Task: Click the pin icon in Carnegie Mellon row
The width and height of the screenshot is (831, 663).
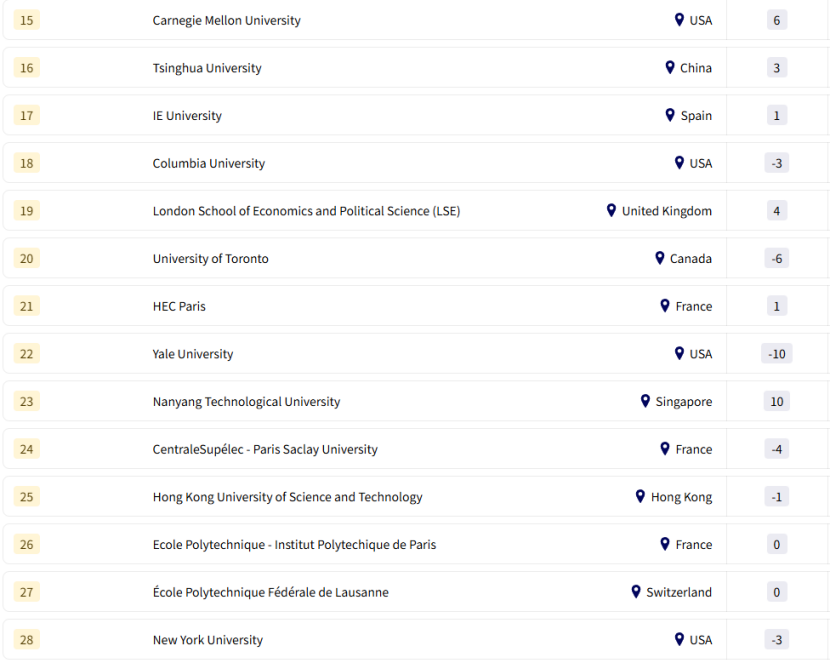Action: [x=679, y=20]
